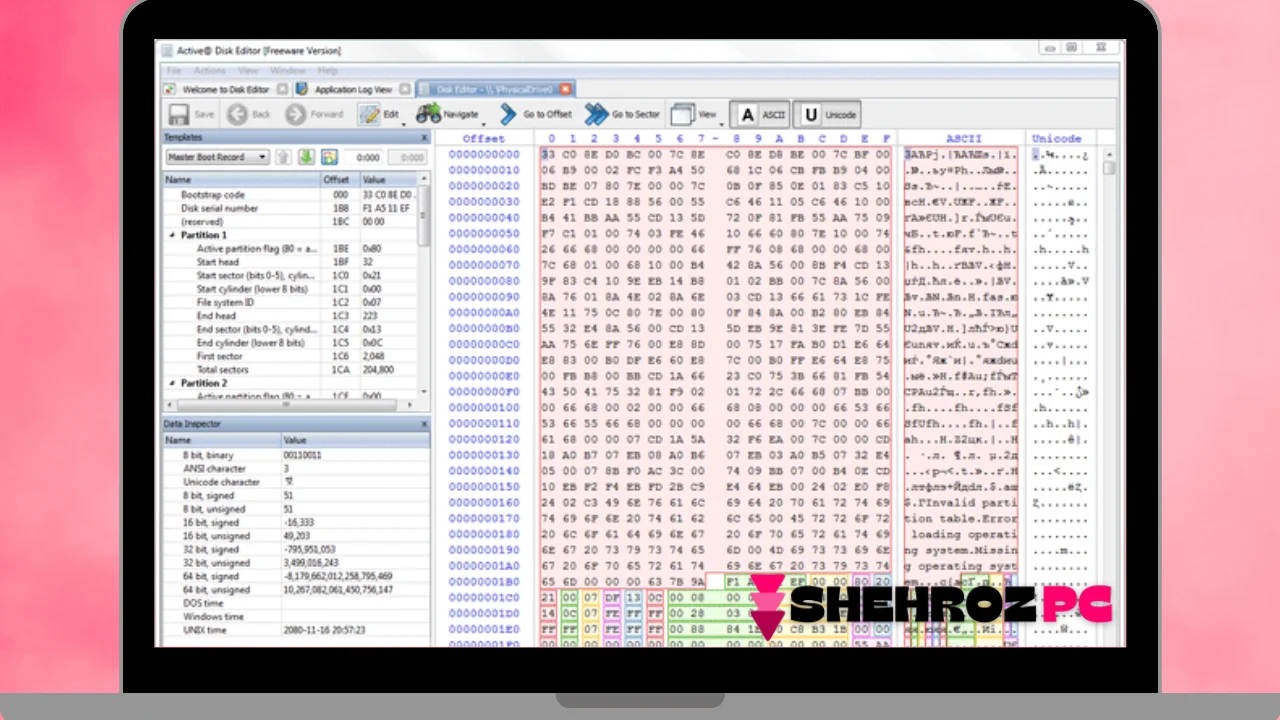Switch to Welcome to Disk Editor tab
This screenshot has width=1280, height=720.
point(226,89)
